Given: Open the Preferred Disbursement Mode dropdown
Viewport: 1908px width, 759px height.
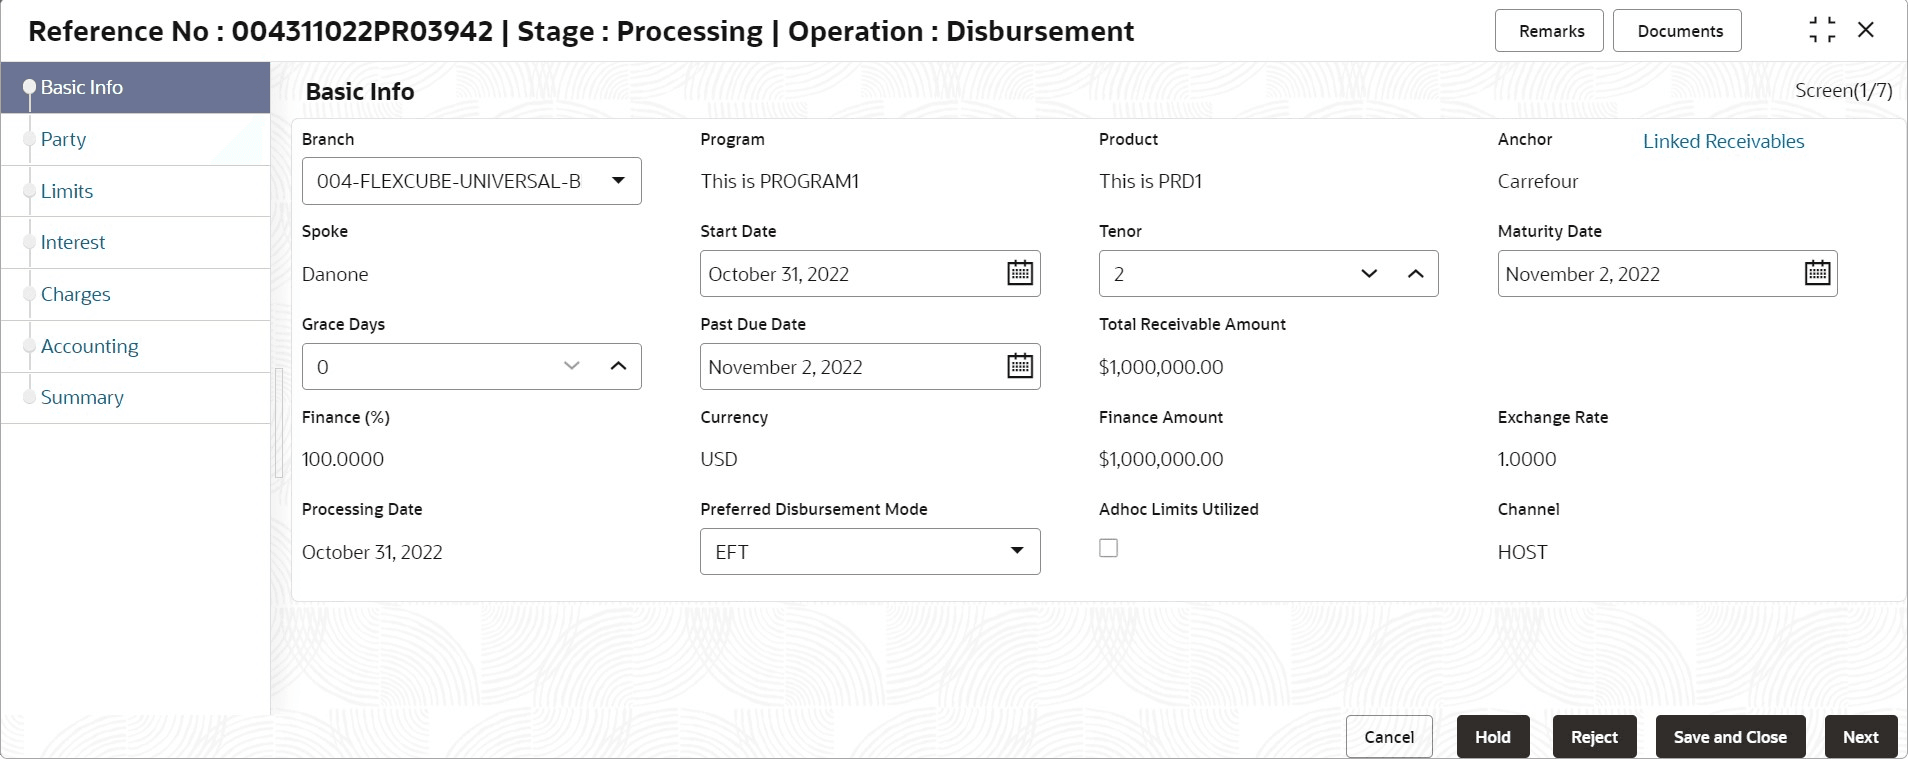Looking at the screenshot, I should pos(1017,551).
